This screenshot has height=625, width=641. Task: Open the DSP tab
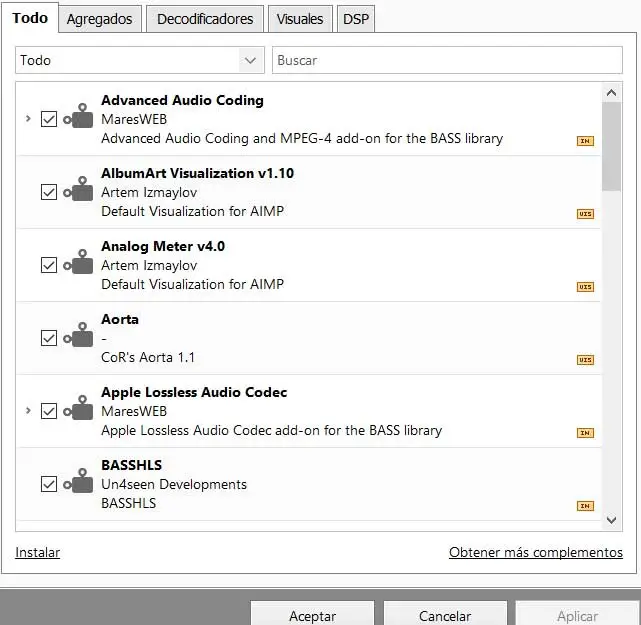pos(356,19)
